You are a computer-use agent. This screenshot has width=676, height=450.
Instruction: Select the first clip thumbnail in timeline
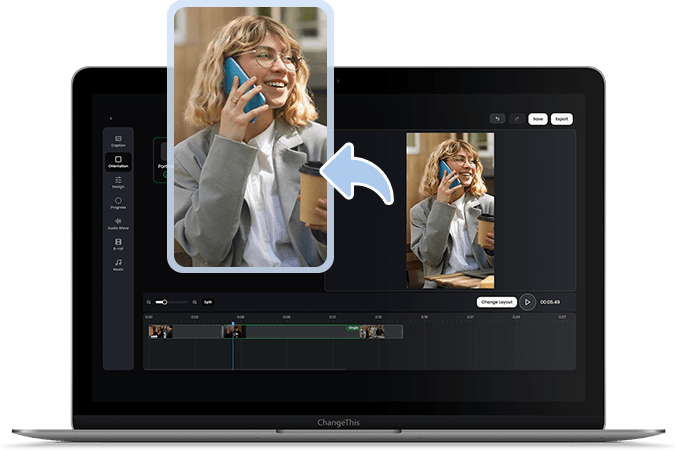[x=160, y=331]
